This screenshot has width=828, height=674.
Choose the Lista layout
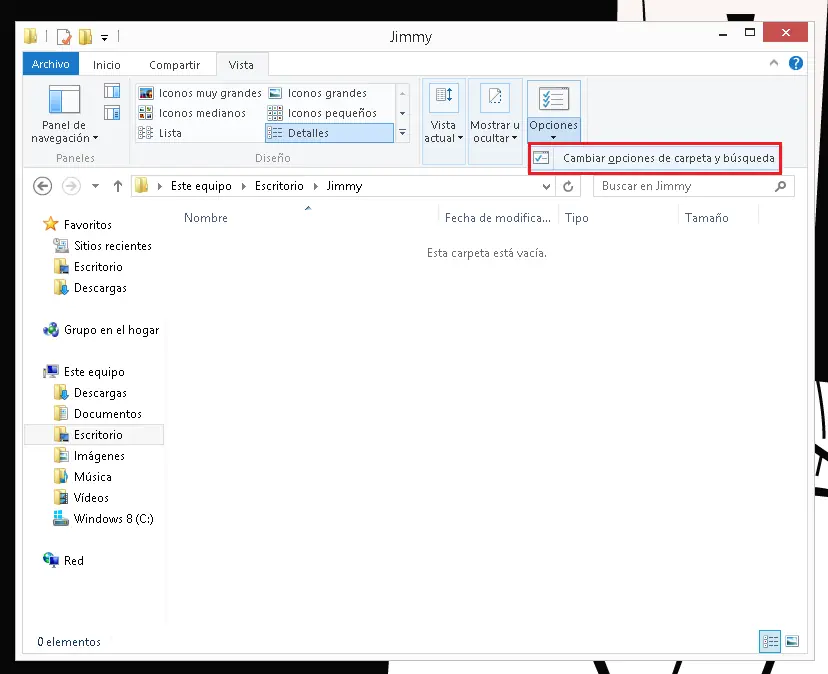160,133
